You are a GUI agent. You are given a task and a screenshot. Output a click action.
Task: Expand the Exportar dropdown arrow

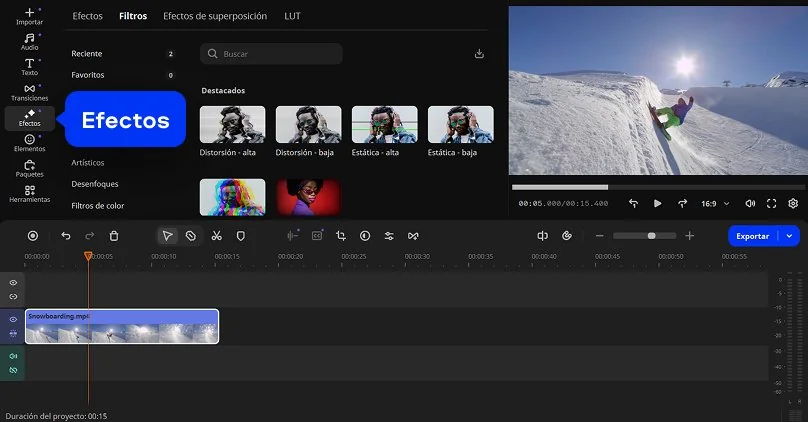(791, 236)
